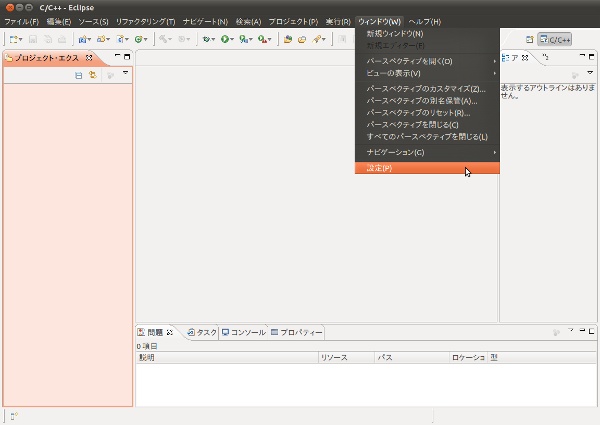Open the ヘルプ(H) menu
The width and height of the screenshot is (600, 425).
pos(425,22)
